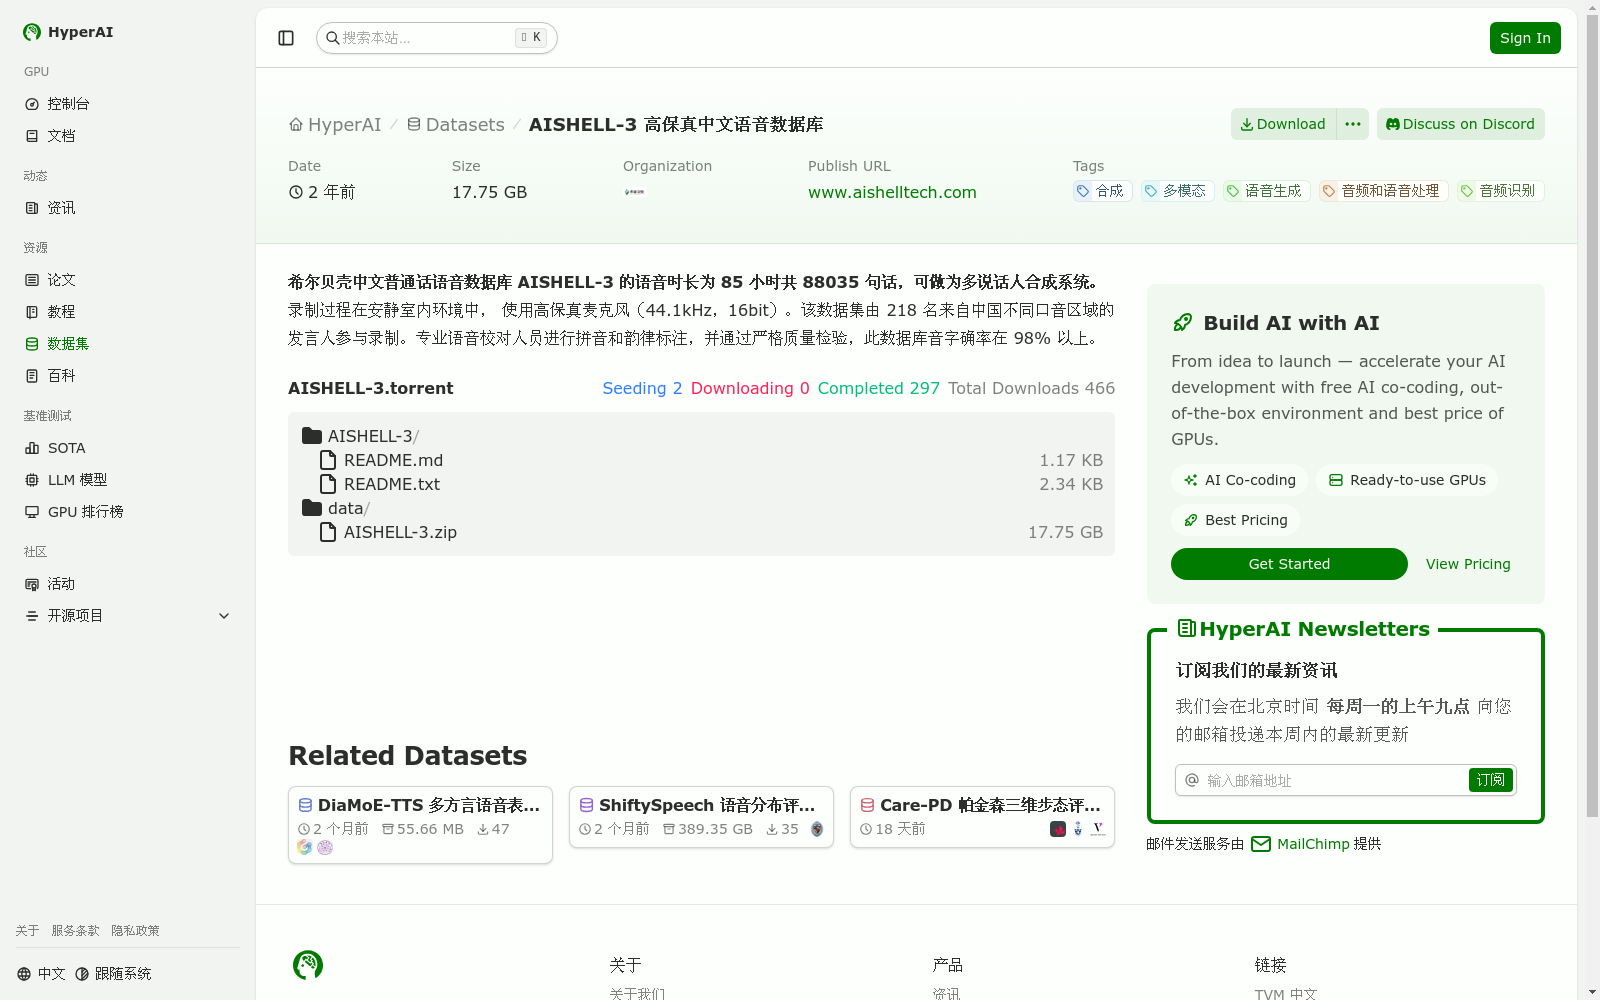Click Ready-to-use GPUs chip
The height and width of the screenshot is (1000, 1600).
(x=1407, y=480)
